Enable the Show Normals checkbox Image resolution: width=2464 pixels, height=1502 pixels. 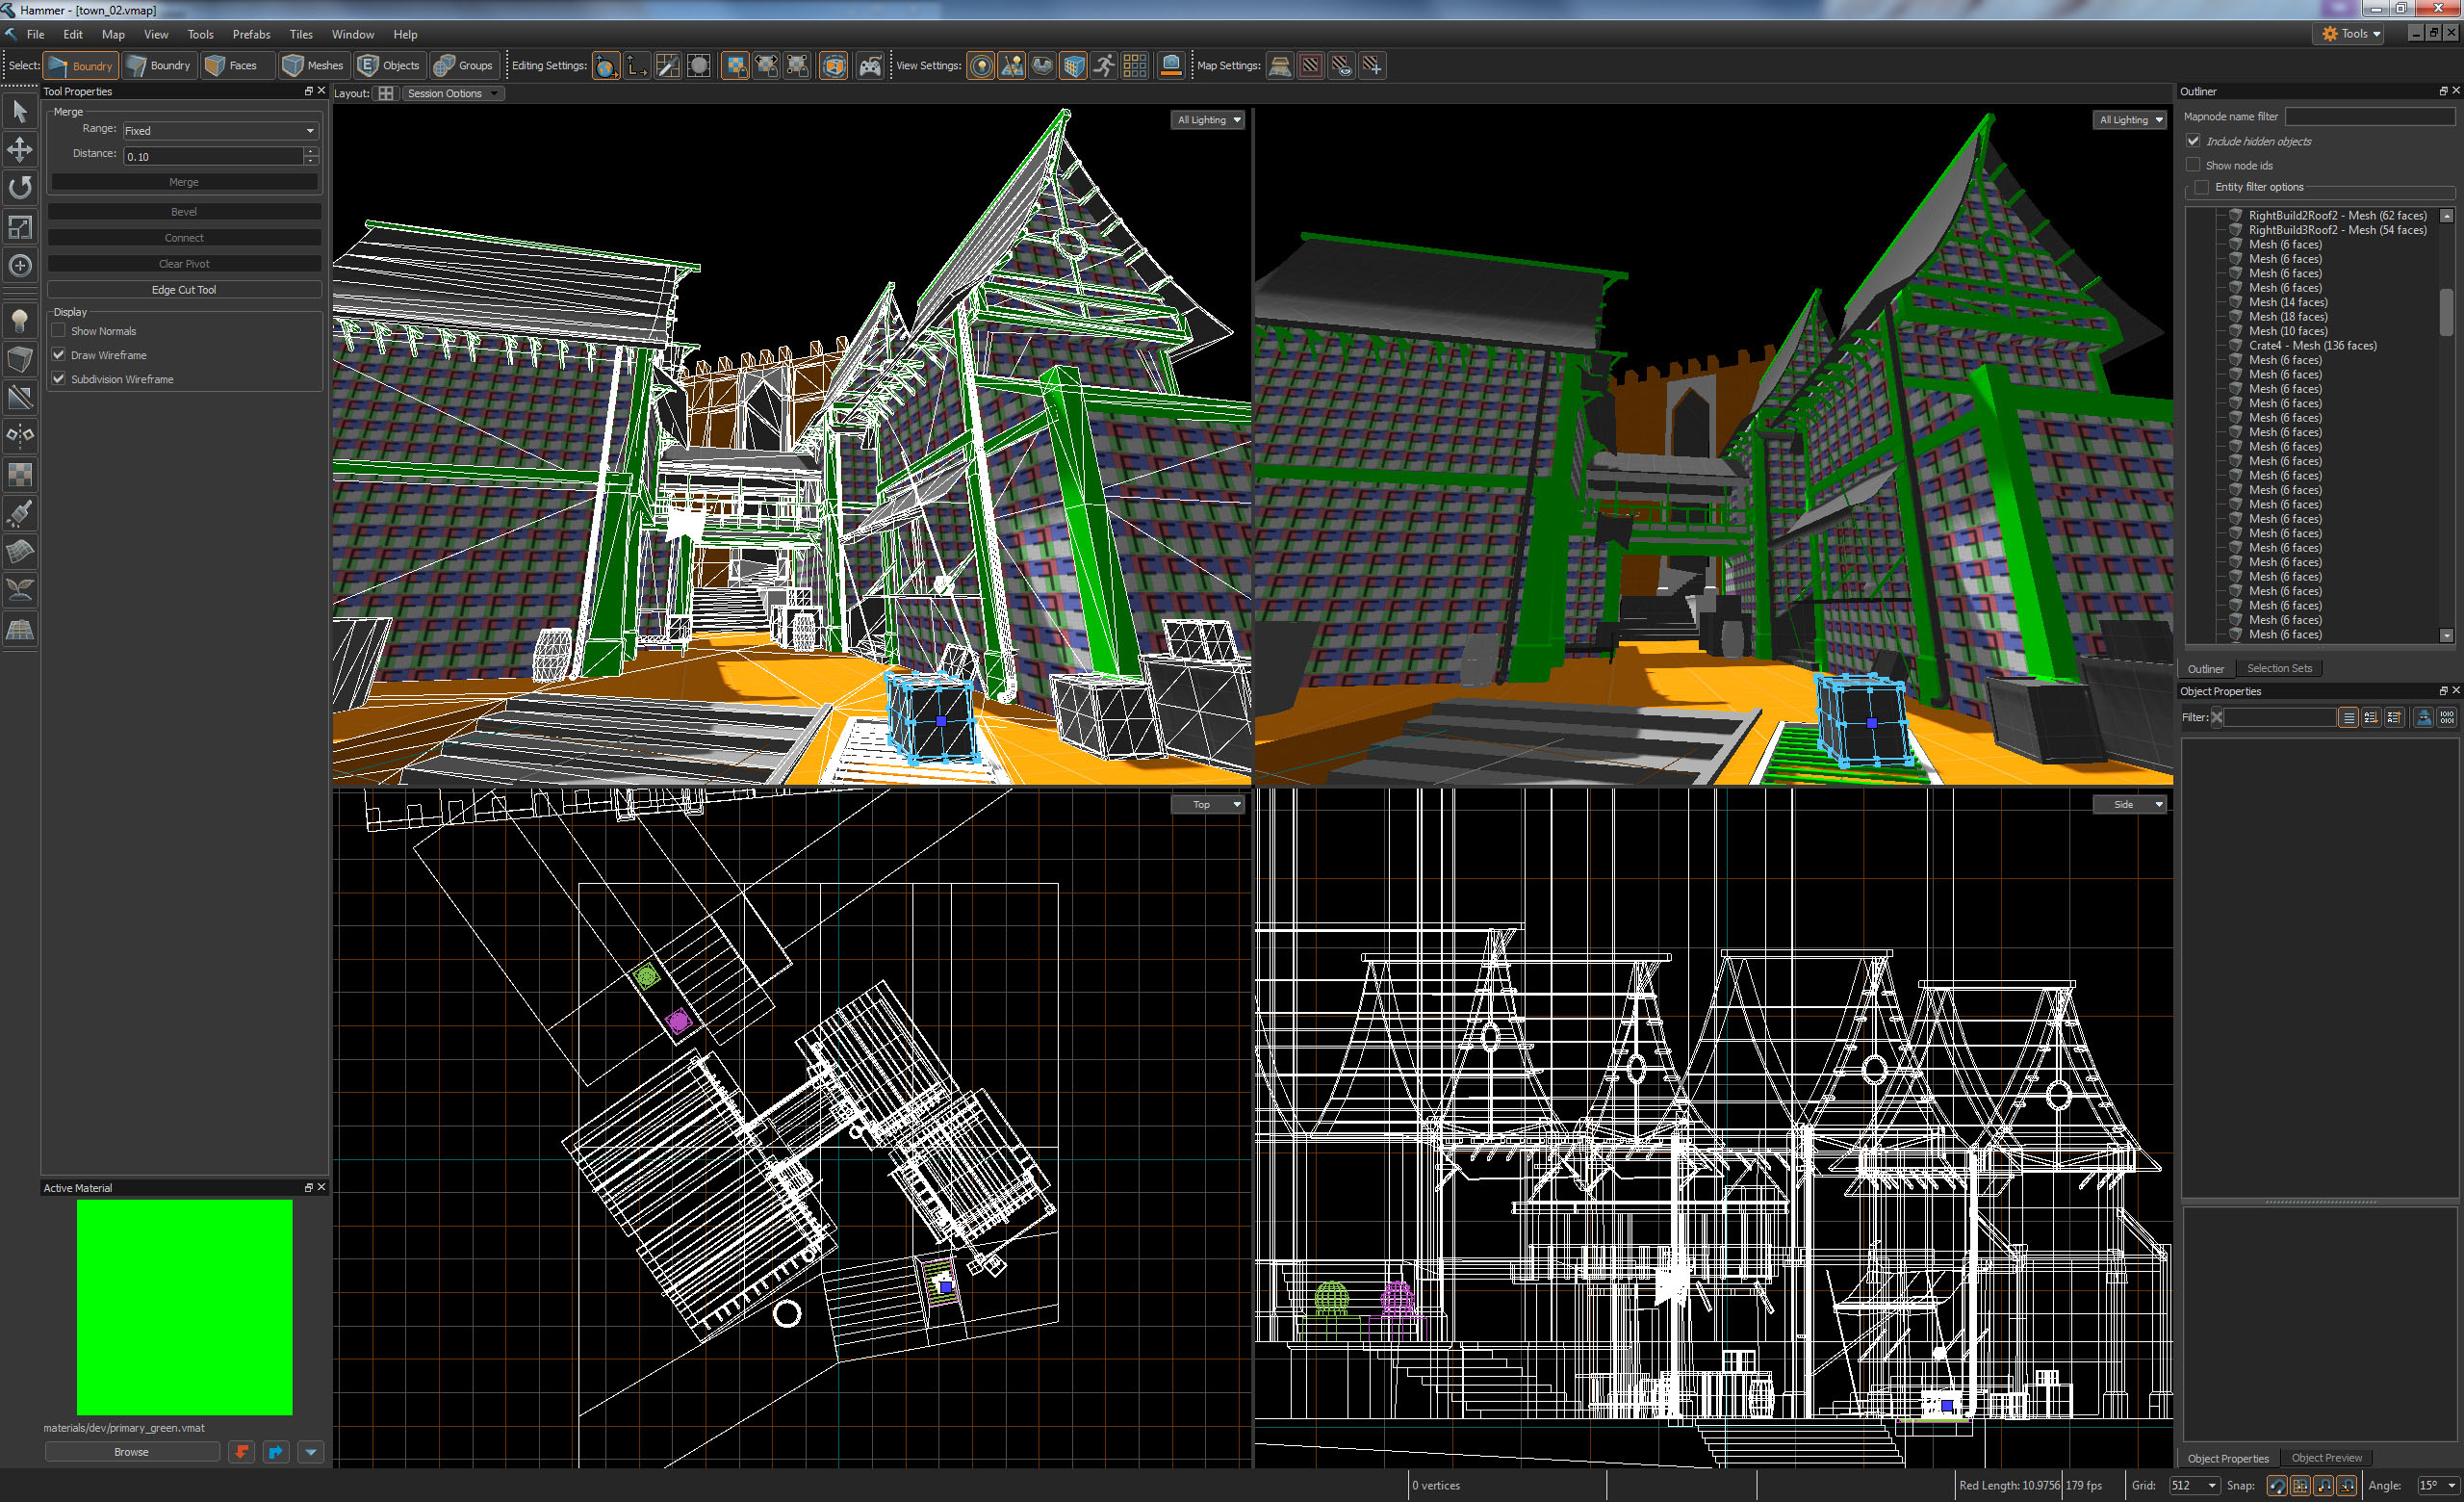59,331
